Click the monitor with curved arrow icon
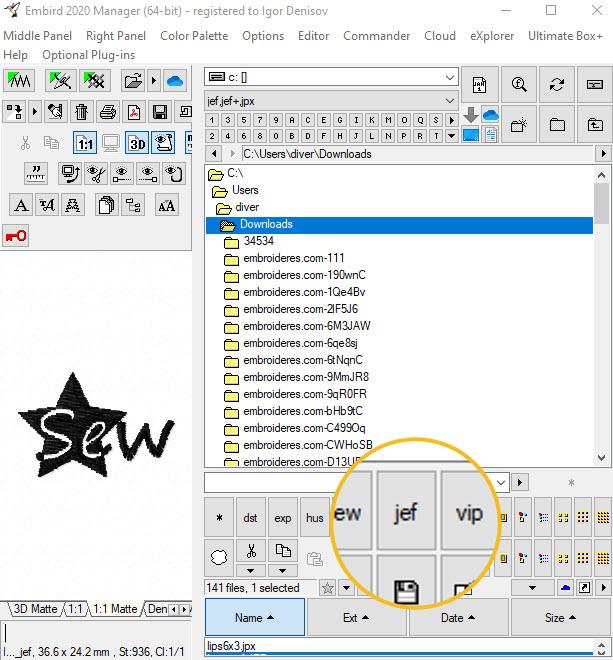The width and height of the screenshot is (613, 660). (x=69, y=173)
